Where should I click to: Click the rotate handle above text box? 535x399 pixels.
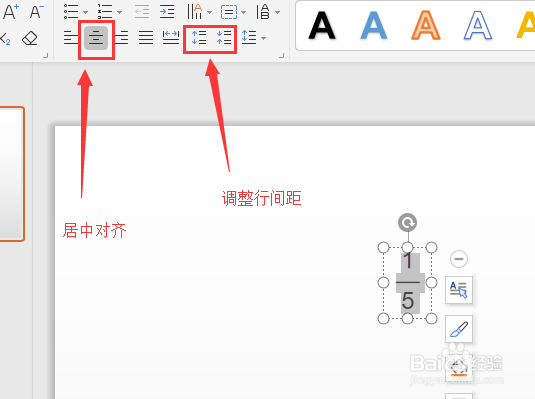[407, 223]
